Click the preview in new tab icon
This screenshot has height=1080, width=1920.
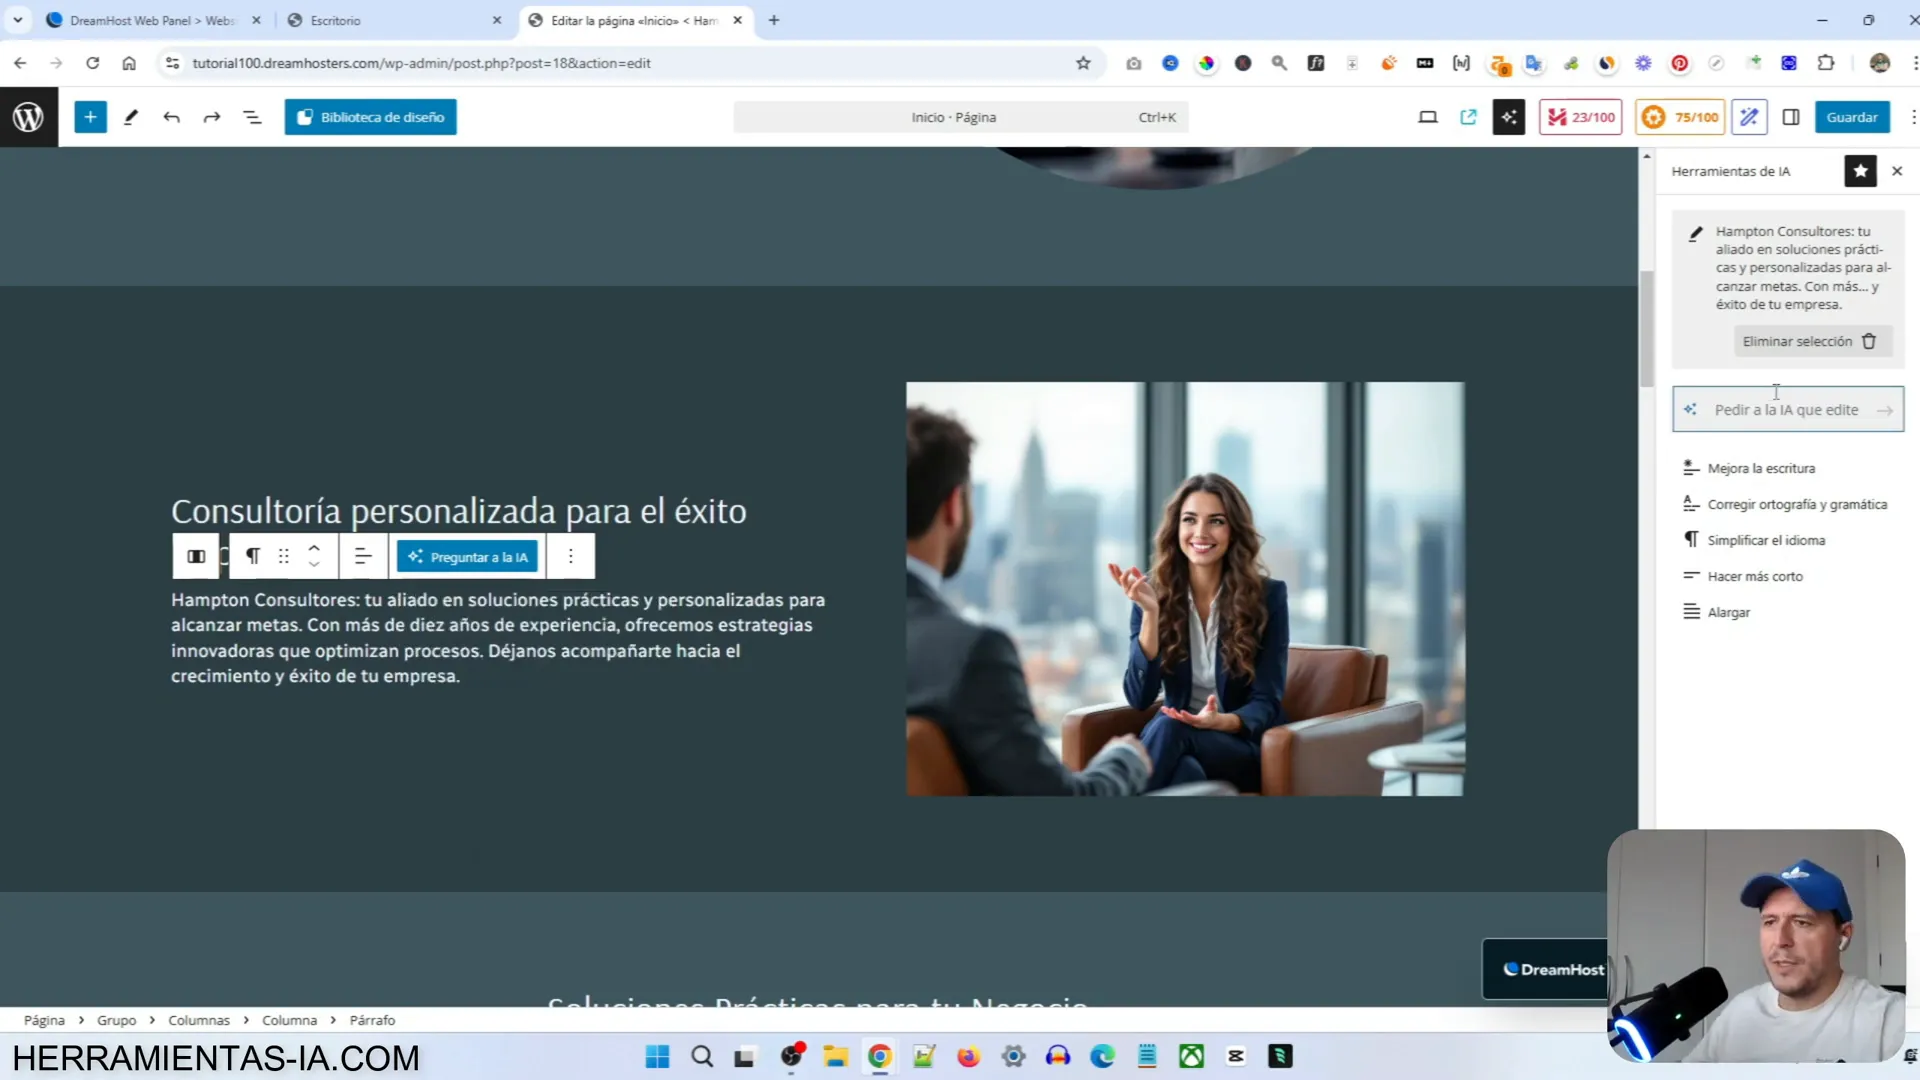(x=1468, y=117)
